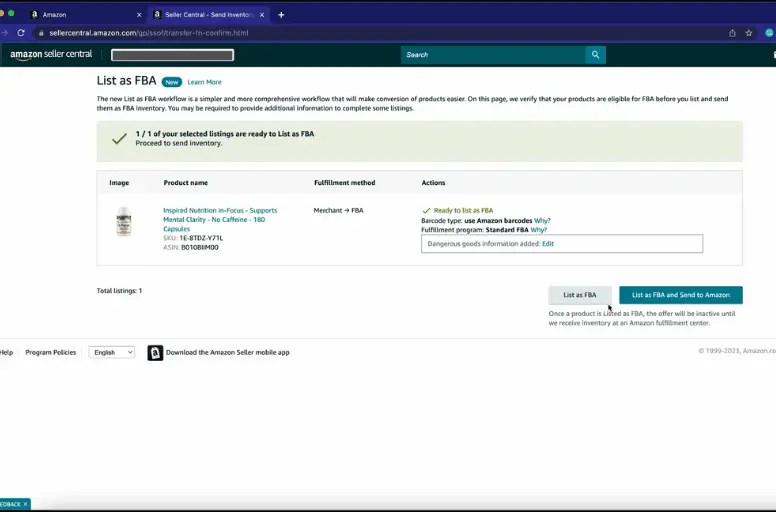Open the Learn More link
The image size is (776, 512).
coord(204,82)
